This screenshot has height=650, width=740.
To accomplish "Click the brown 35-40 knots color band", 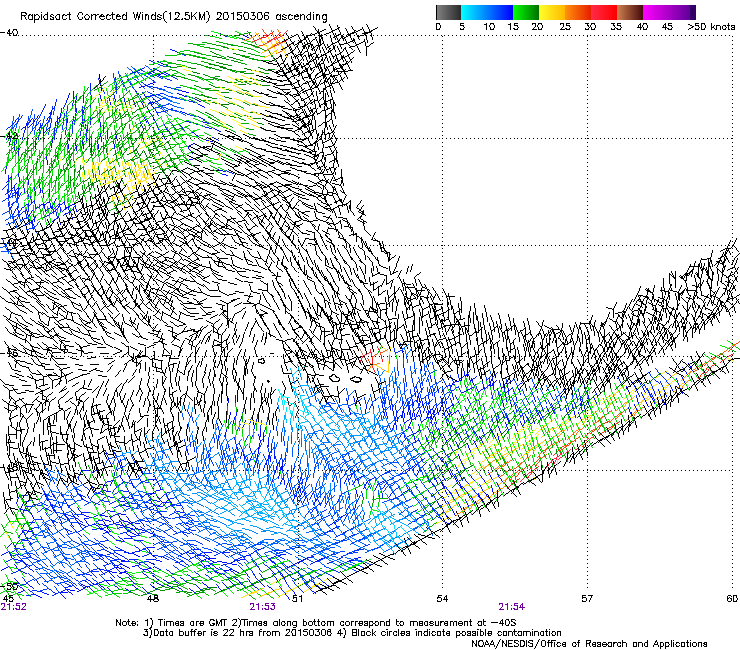I will [630, 12].
